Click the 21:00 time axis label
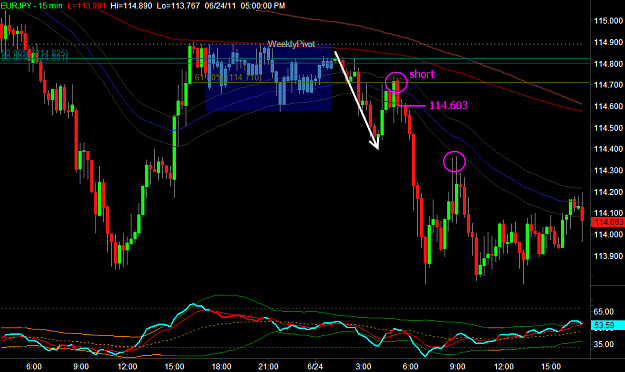Viewport: 625px width, 372px height. [268, 366]
